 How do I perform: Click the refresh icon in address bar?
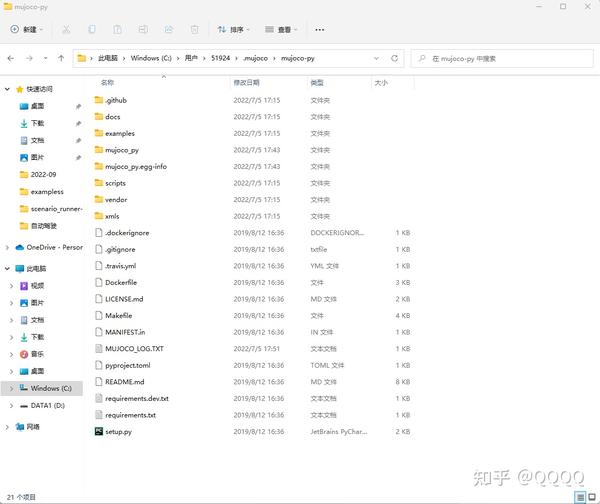395,58
